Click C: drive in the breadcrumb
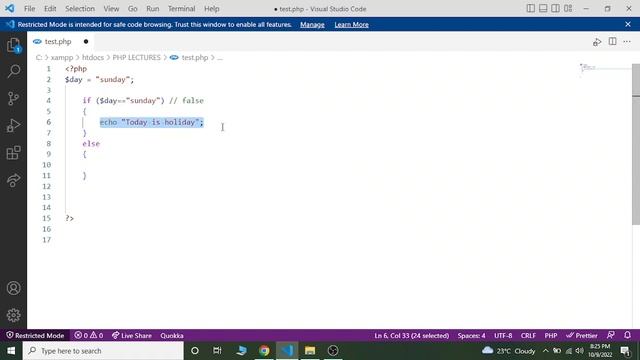 (x=39, y=58)
